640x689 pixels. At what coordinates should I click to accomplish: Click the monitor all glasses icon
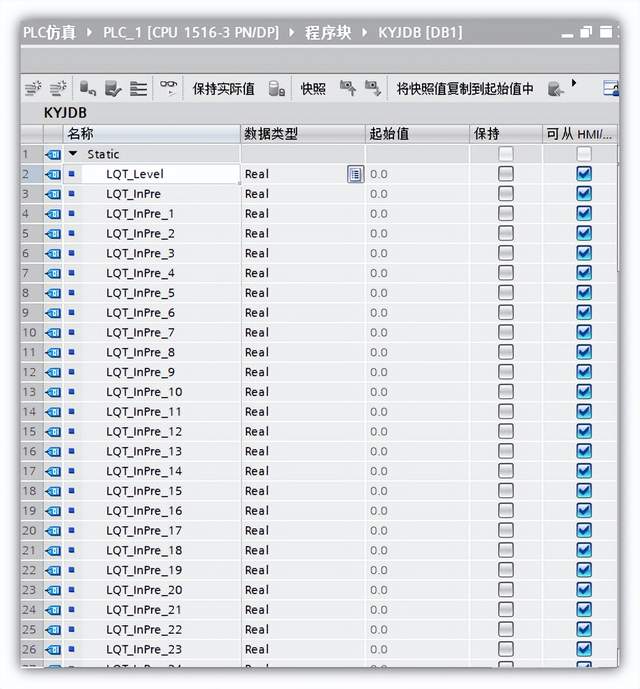pos(168,87)
